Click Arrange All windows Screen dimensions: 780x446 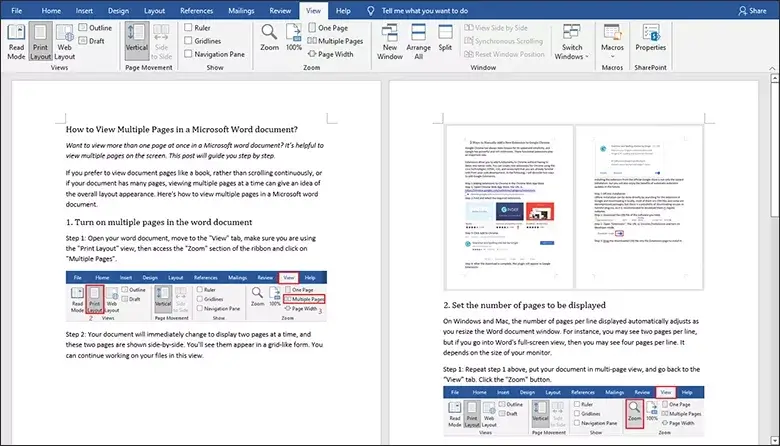point(418,42)
